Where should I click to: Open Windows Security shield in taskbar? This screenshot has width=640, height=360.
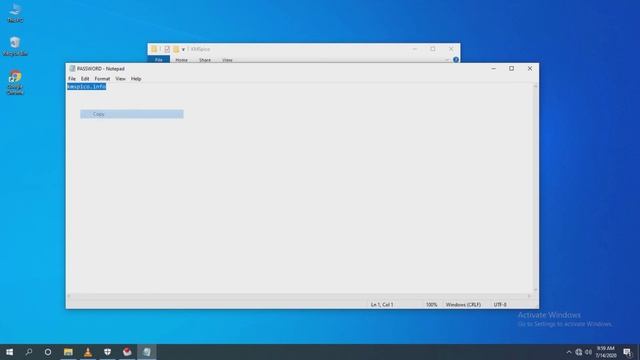[107, 352]
